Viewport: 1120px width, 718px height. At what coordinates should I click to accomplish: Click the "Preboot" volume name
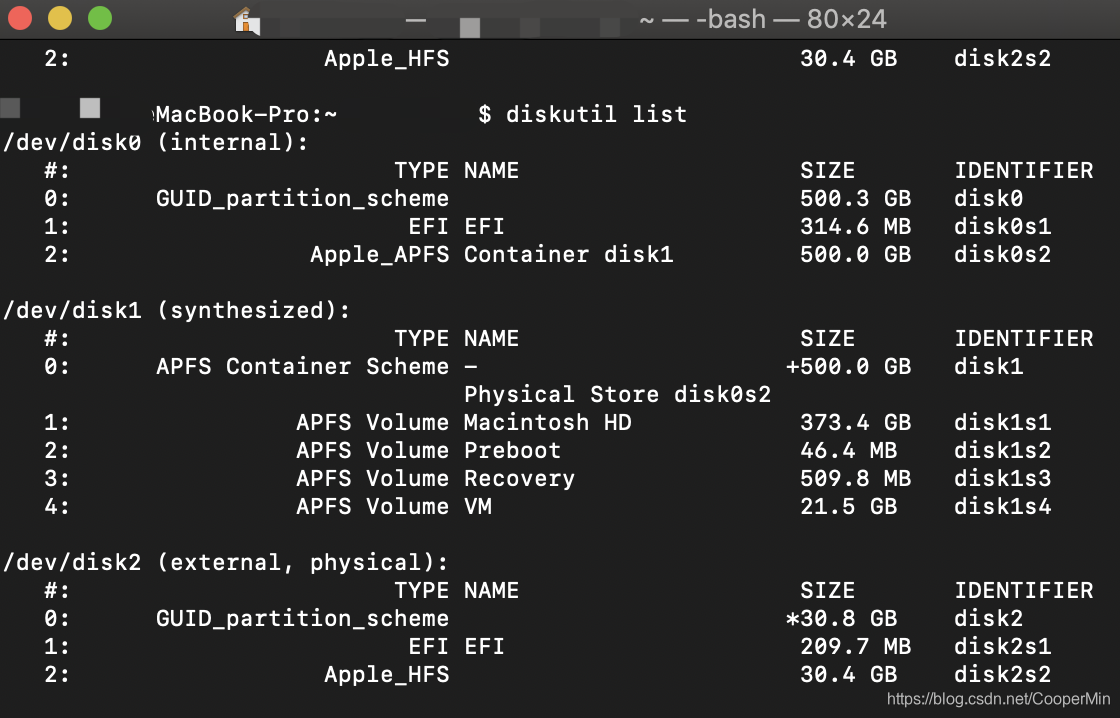[512, 450]
